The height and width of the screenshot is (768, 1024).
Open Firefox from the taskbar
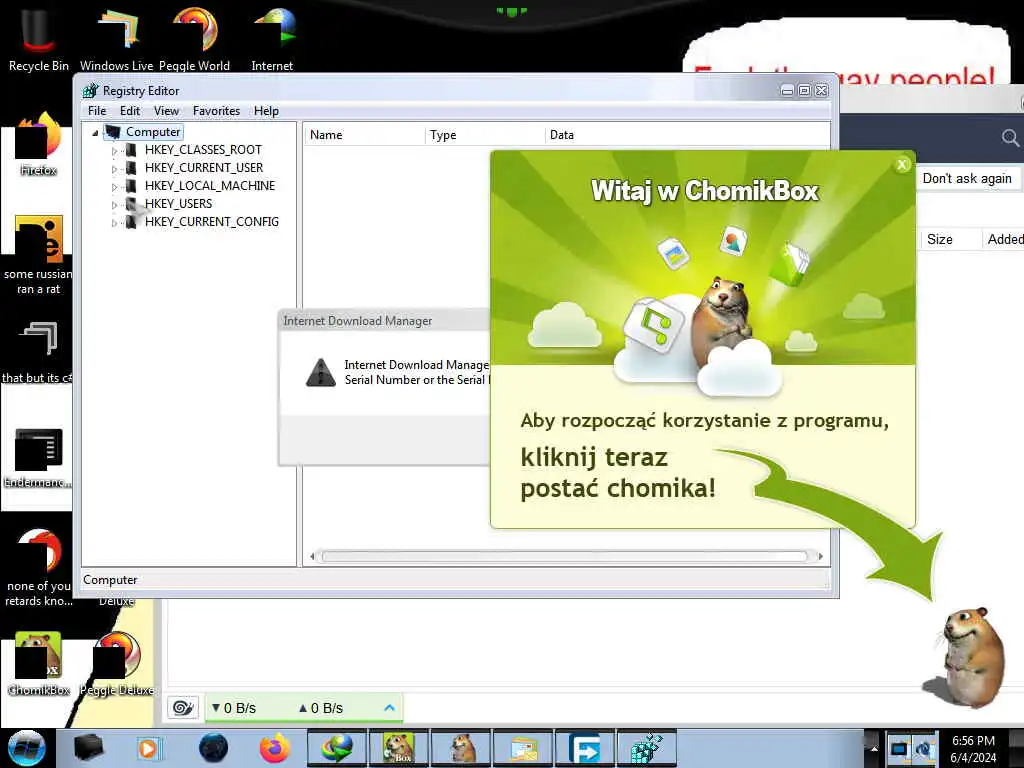pyautogui.click(x=274, y=748)
